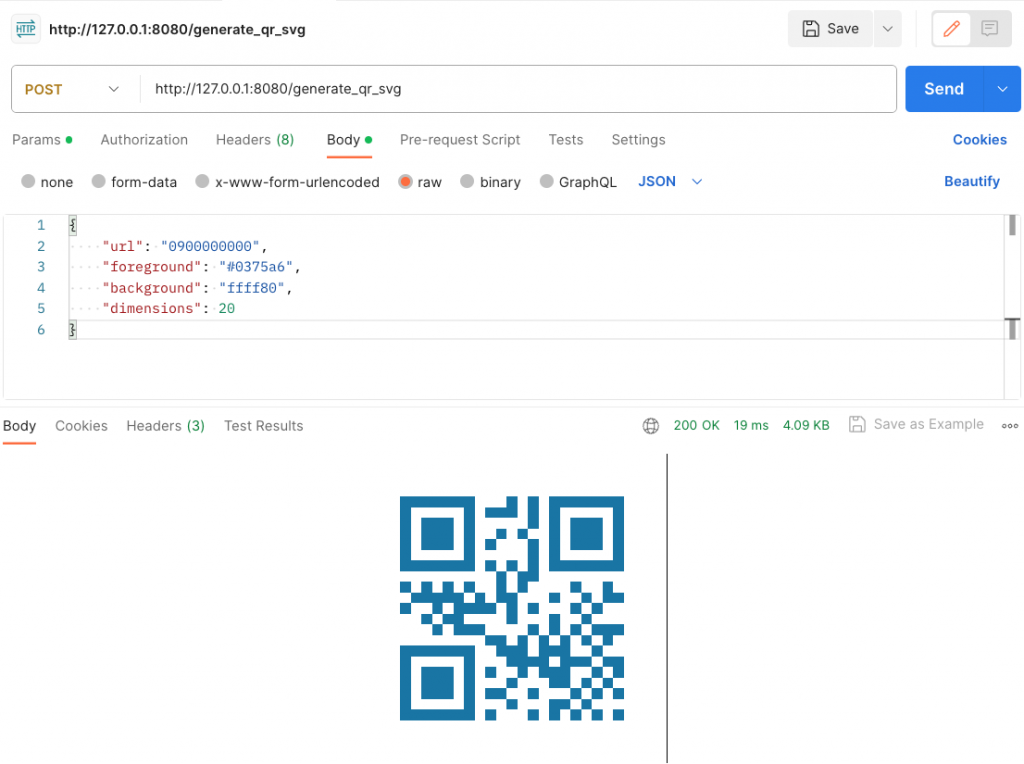Expand the Send options arrow
Image resolution: width=1024 pixels, height=764 pixels.
pos(1002,89)
